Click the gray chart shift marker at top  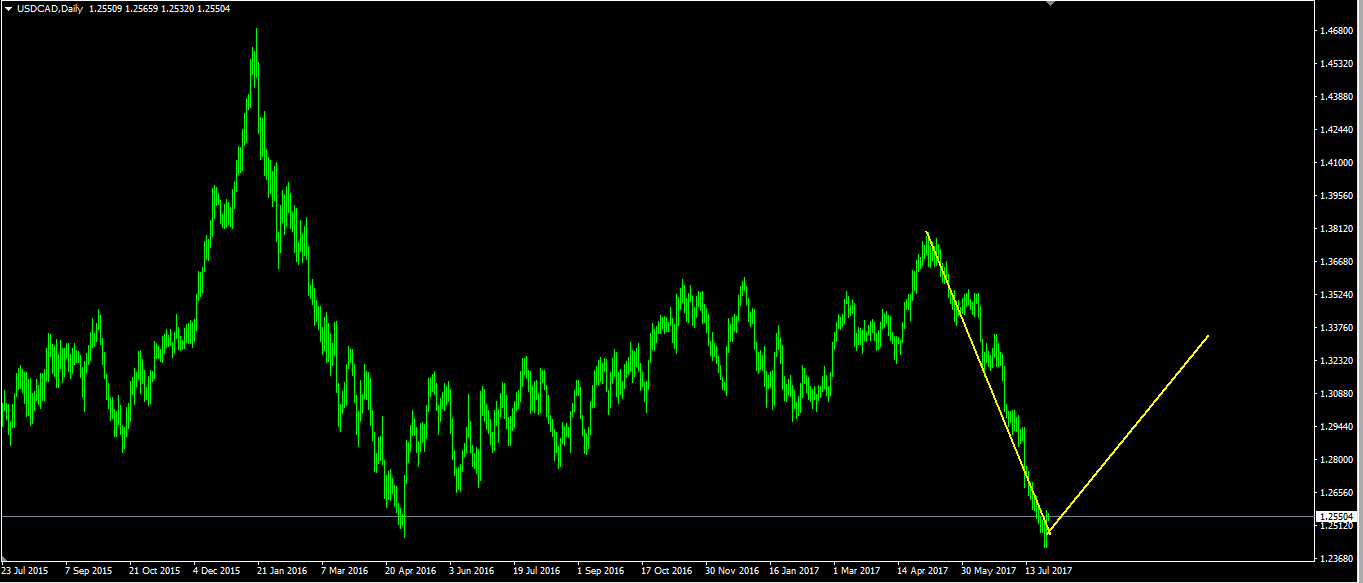pos(1049,3)
